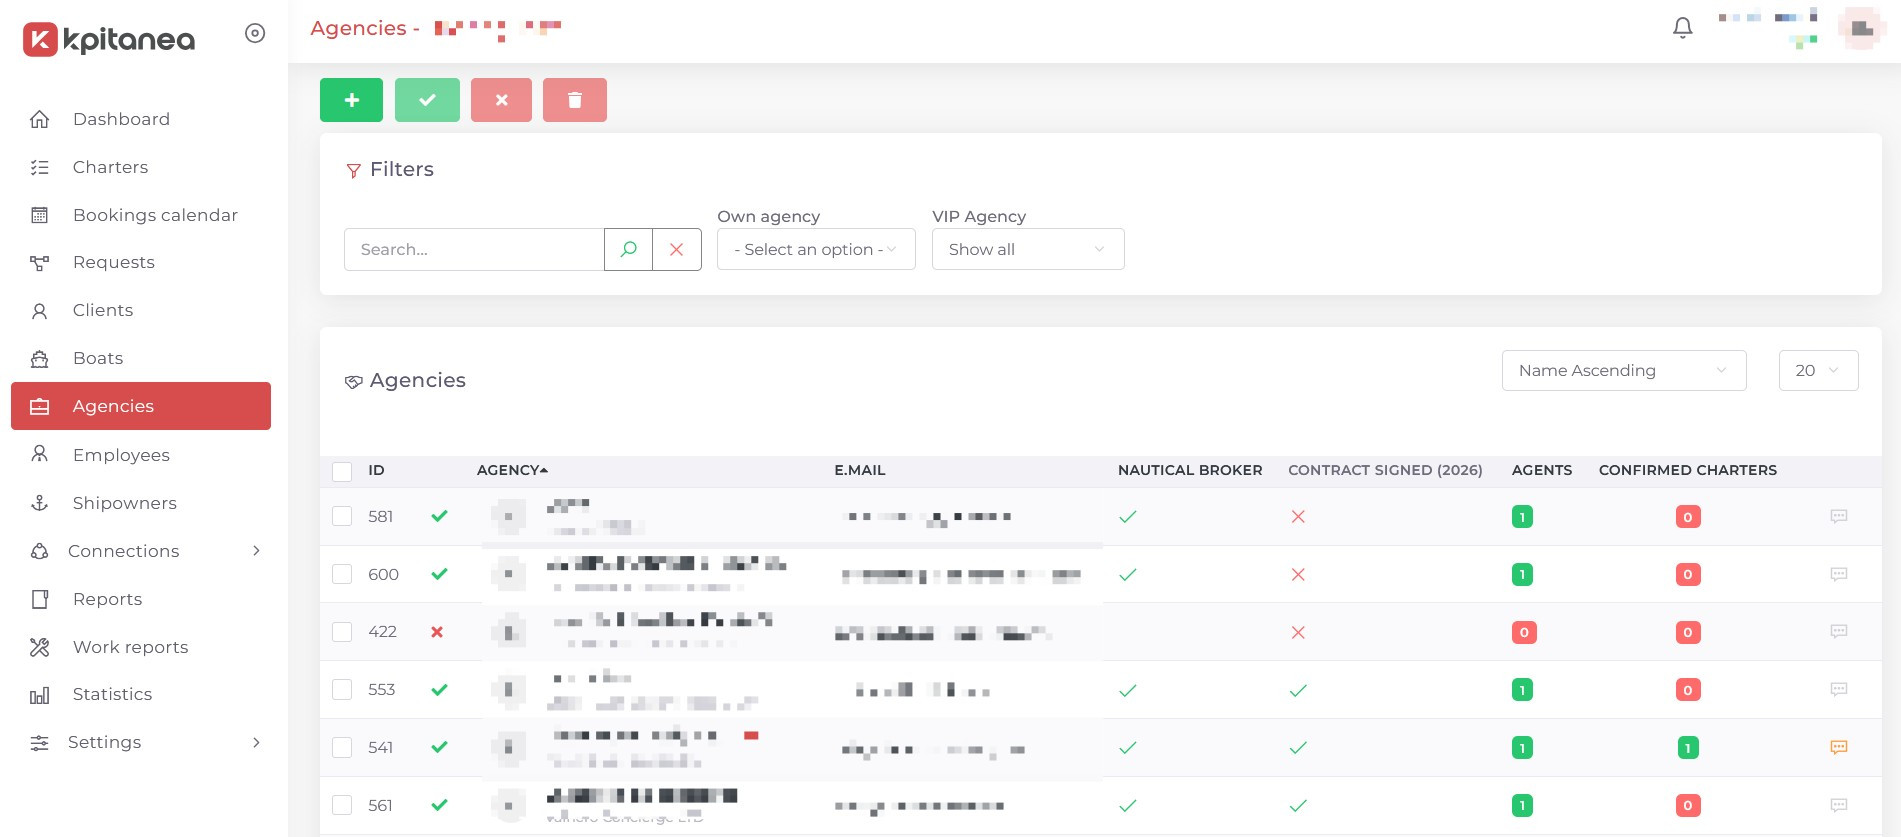
Task: Open user avatar in top right
Action: 1861,28
